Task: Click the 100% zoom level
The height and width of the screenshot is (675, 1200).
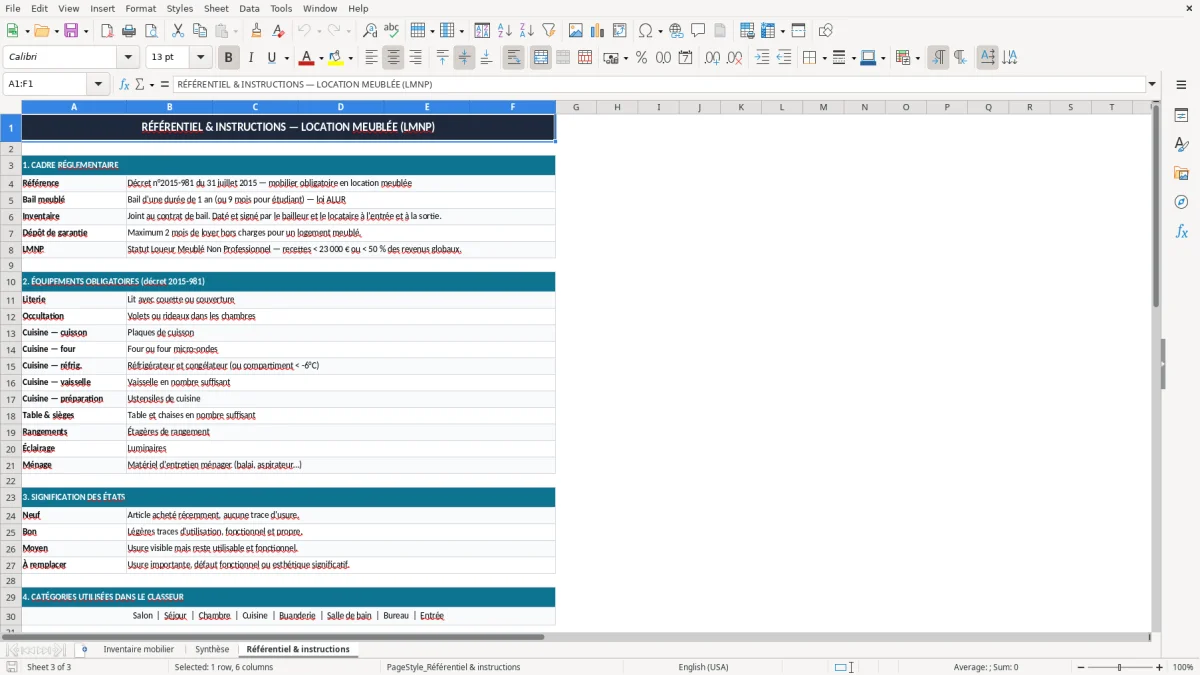Action: tap(1183, 667)
